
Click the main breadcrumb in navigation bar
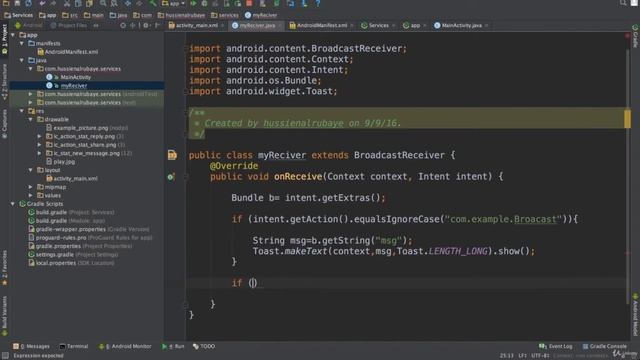click(93, 15)
